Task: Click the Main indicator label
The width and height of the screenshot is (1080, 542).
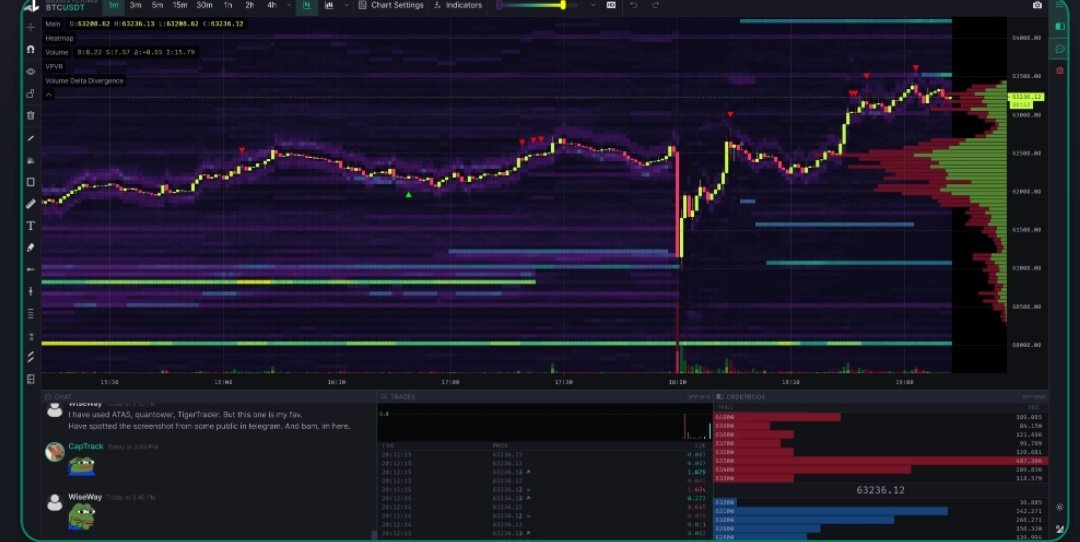Action: point(52,23)
